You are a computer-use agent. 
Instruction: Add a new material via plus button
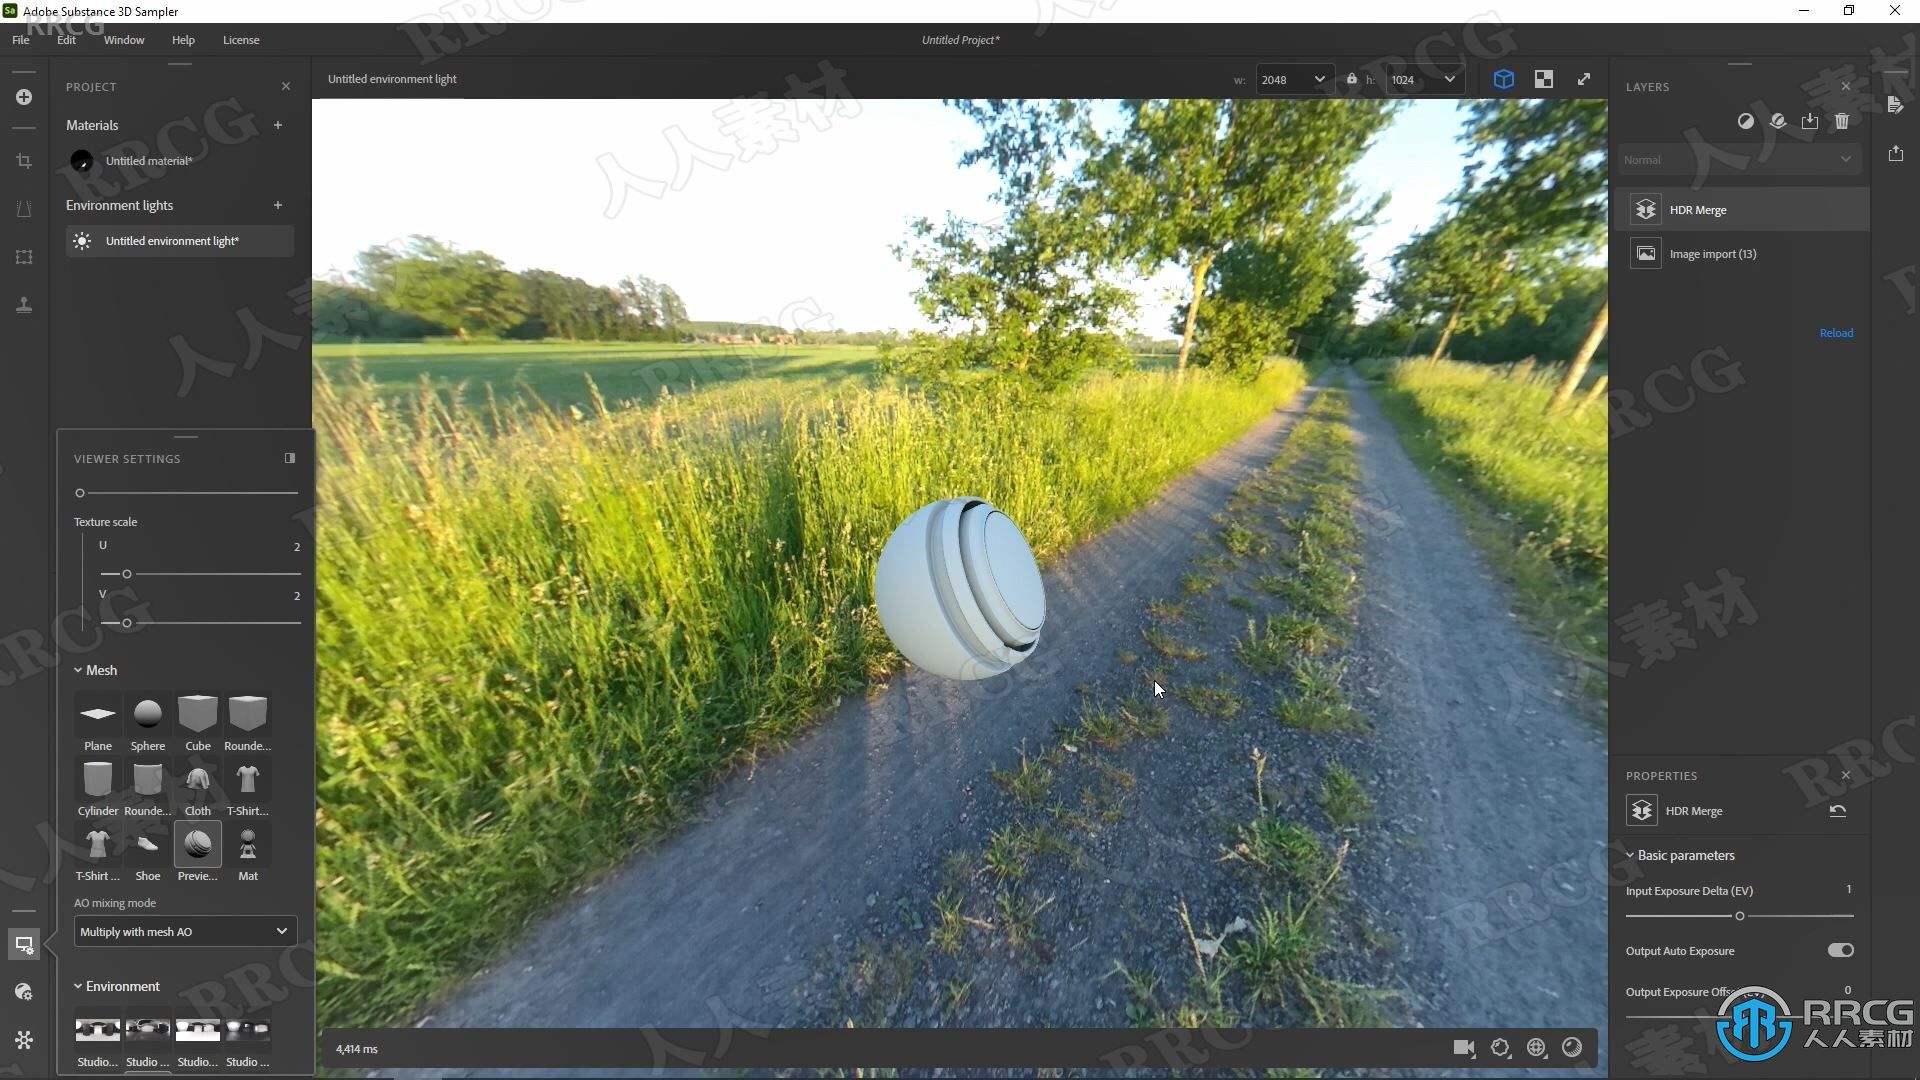pos(278,125)
